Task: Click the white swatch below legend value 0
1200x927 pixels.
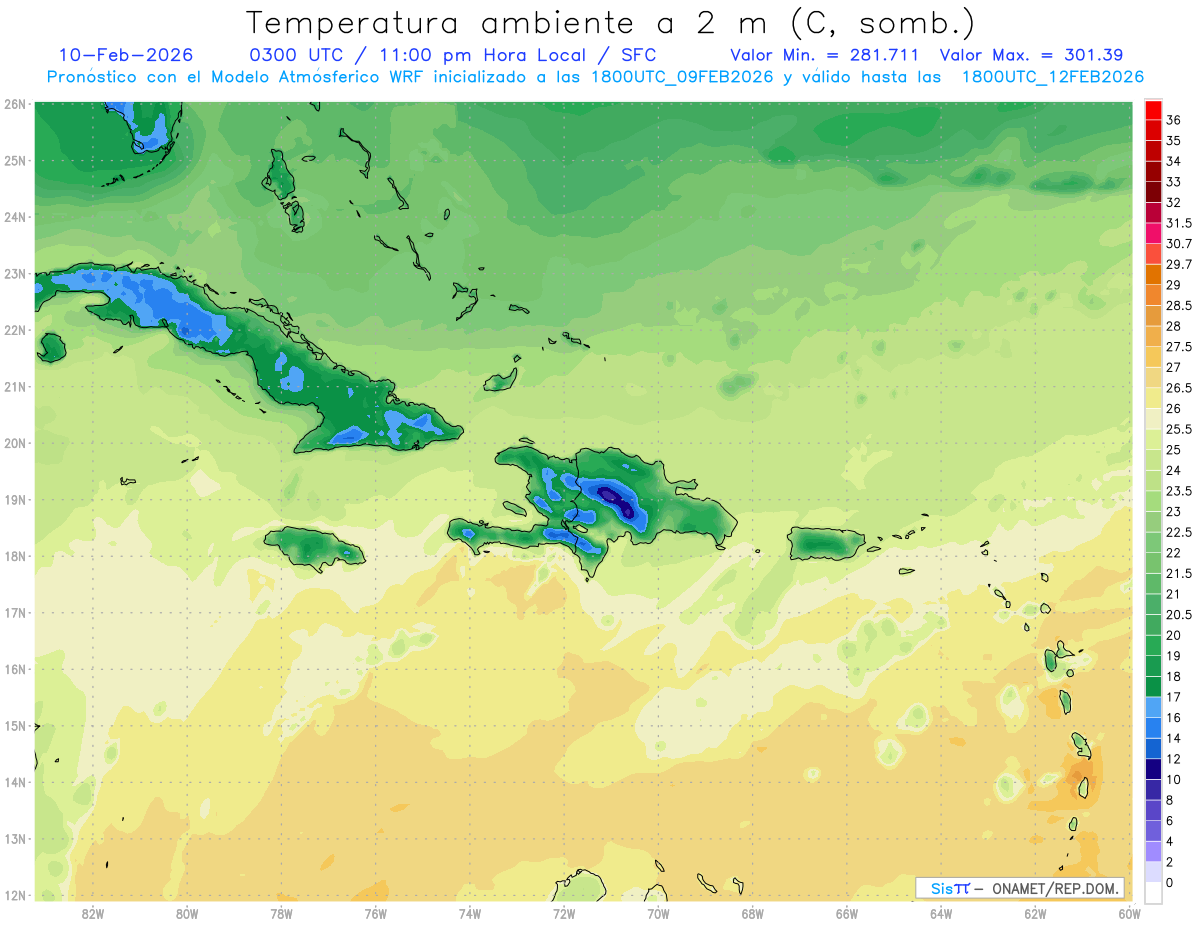Action: 1153,893
